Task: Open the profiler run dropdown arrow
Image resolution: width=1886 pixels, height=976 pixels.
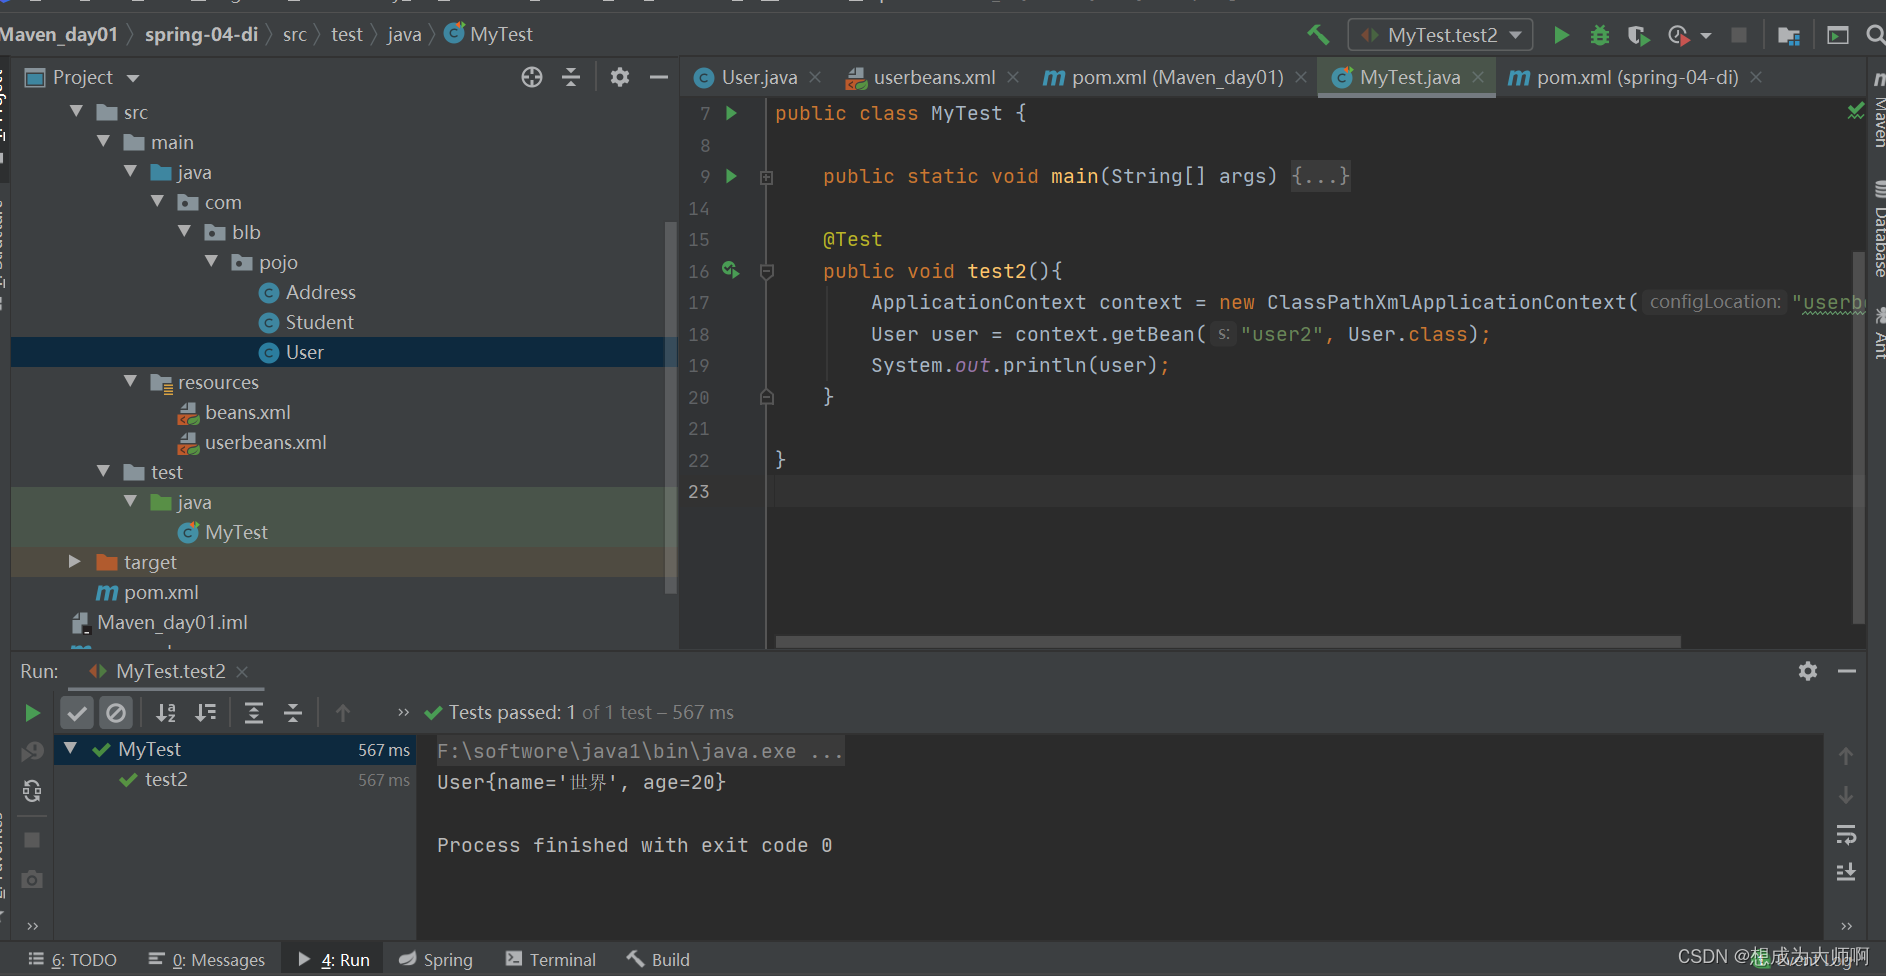Action: pos(1706,36)
